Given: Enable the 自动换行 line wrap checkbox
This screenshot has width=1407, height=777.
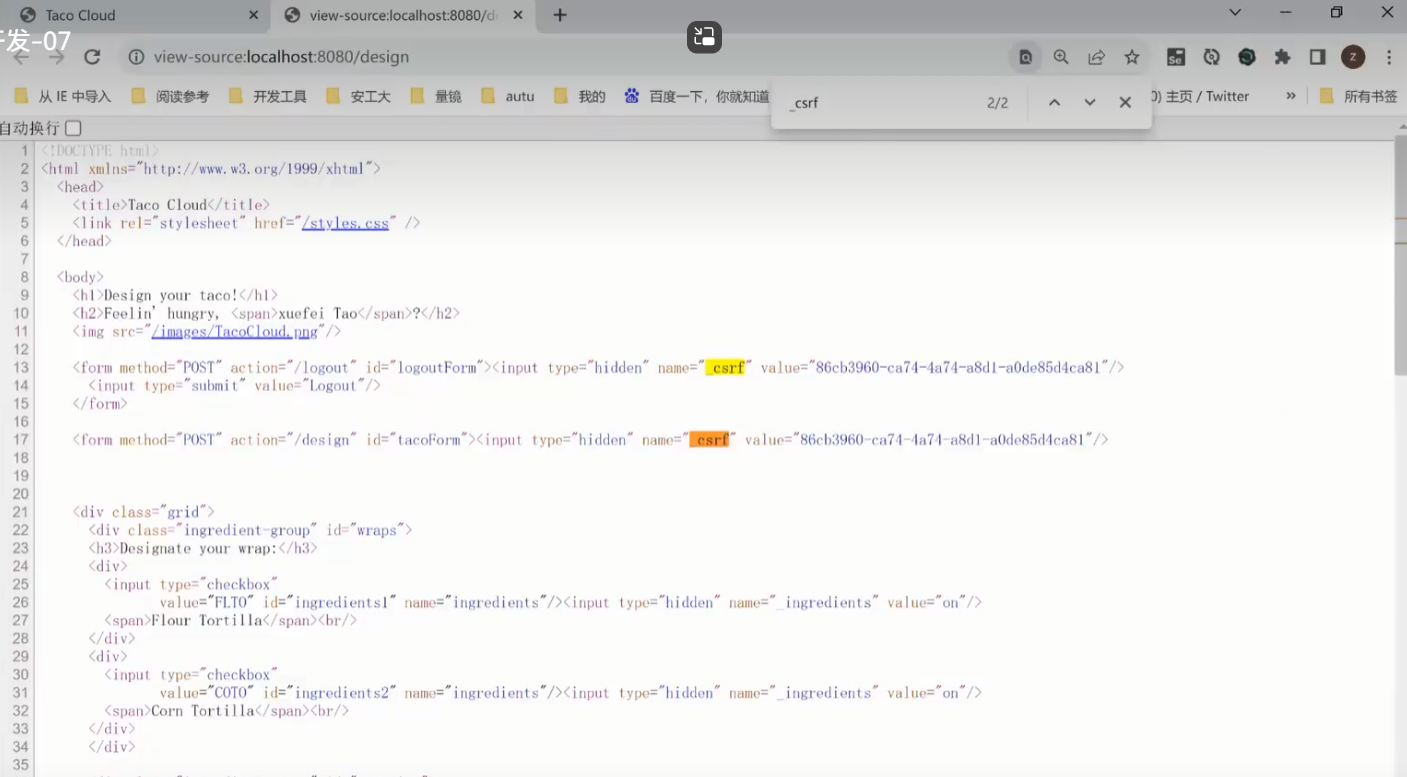Looking at the screenshot, I should [x=73, y=128].
